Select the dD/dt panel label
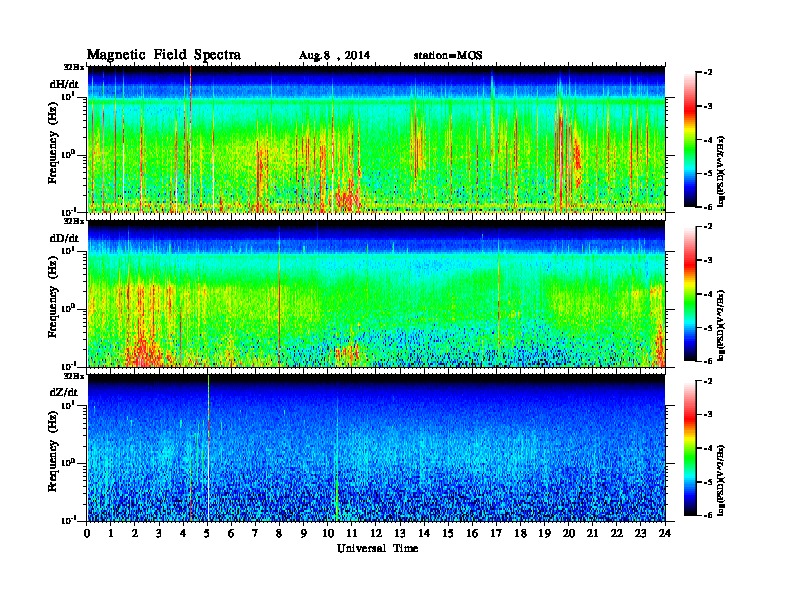The image size is (792, 612). tap(64, 238)
